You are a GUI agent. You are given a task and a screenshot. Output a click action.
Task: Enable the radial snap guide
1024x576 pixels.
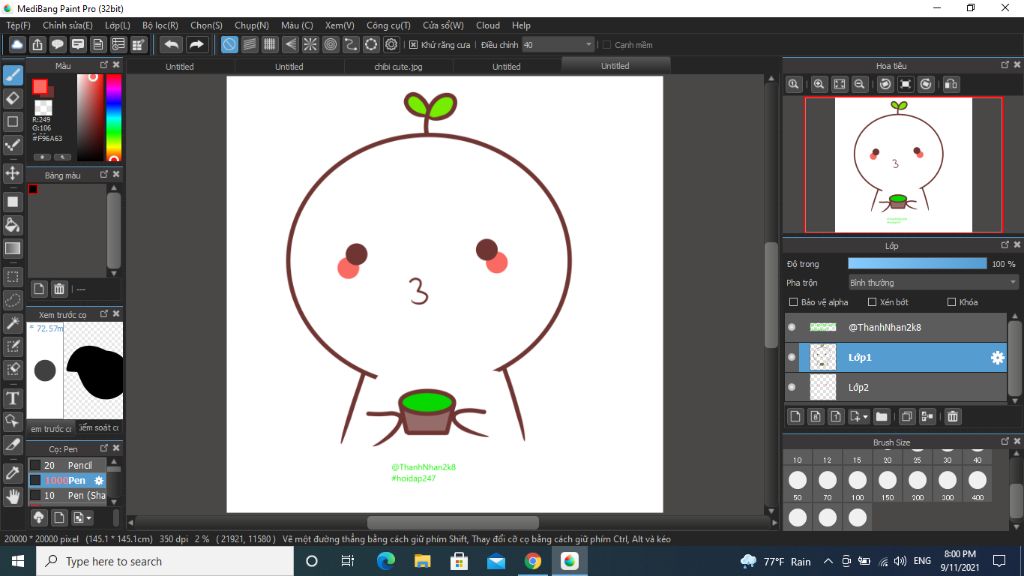(x=310, y=44)
